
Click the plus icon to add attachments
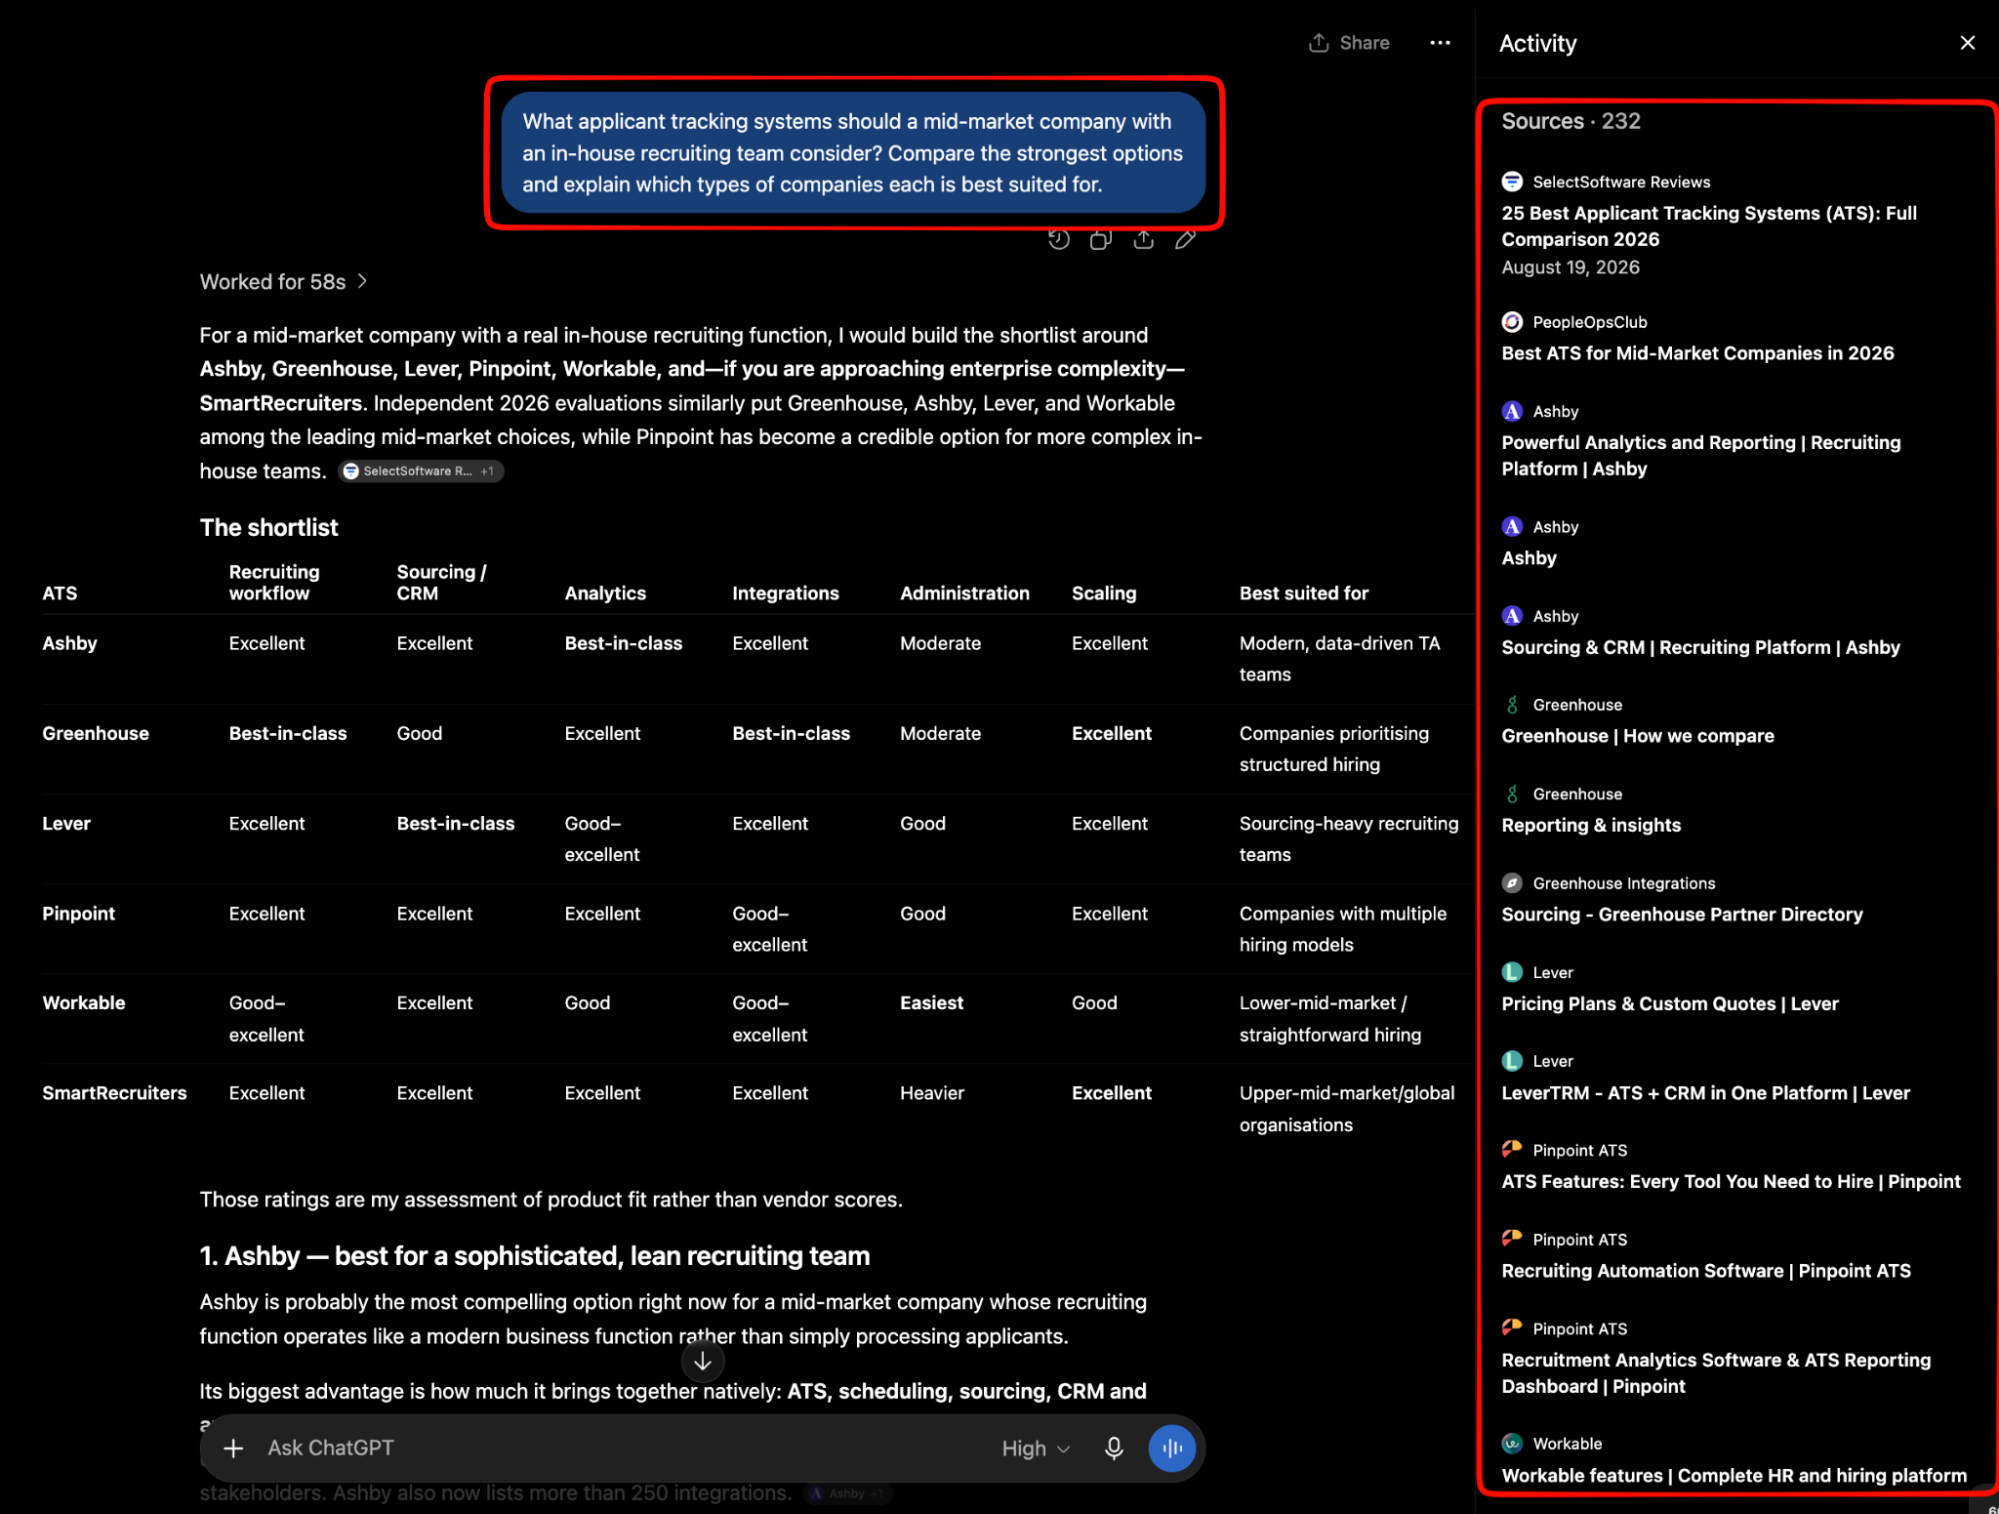point(233,1448)
